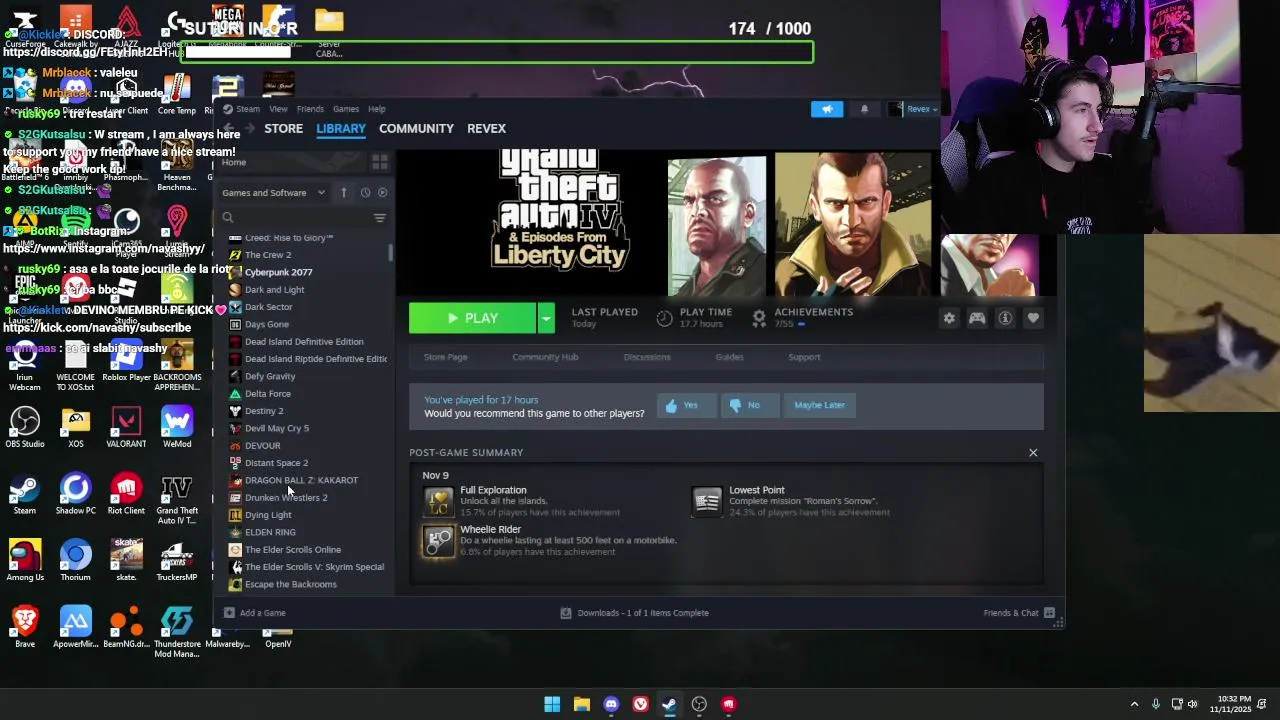This screenshot has width=1280, height=720.
Task: Add GTA IV to favorites heart icon
Action: [1033, 318]
